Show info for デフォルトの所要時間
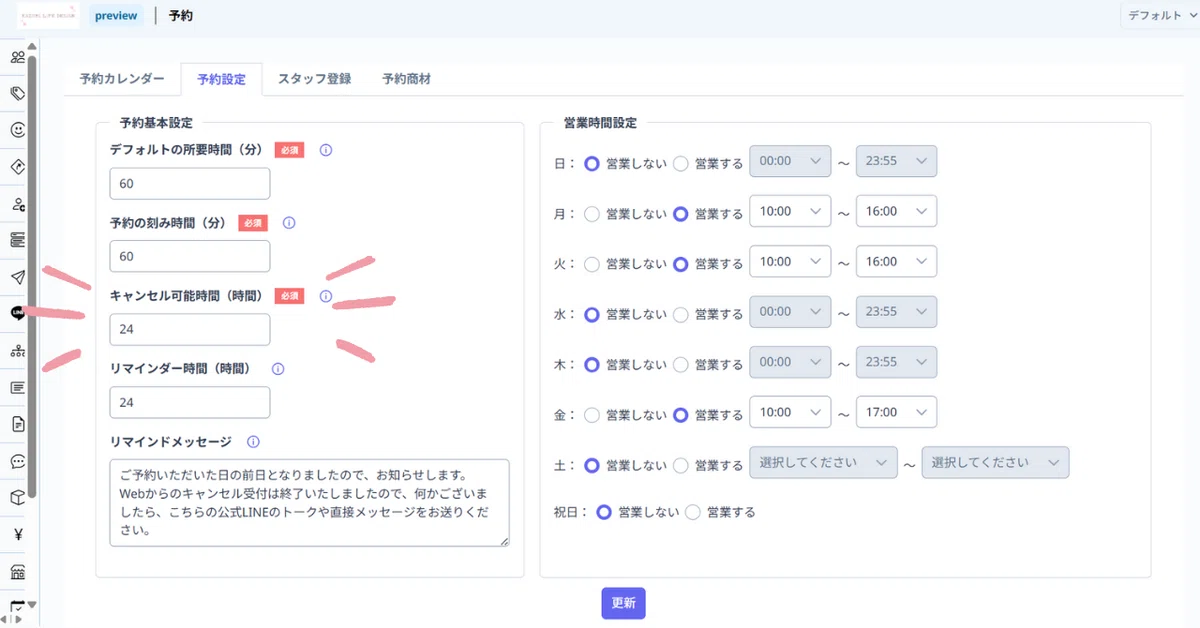Screen dimensions: 1200x628 coord(325,150)
